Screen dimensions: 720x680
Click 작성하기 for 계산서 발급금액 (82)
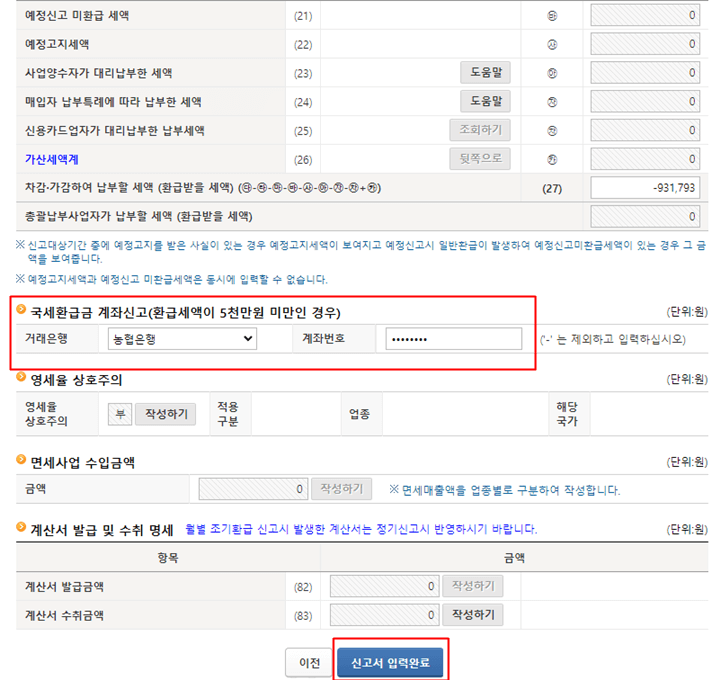(473, 586)
